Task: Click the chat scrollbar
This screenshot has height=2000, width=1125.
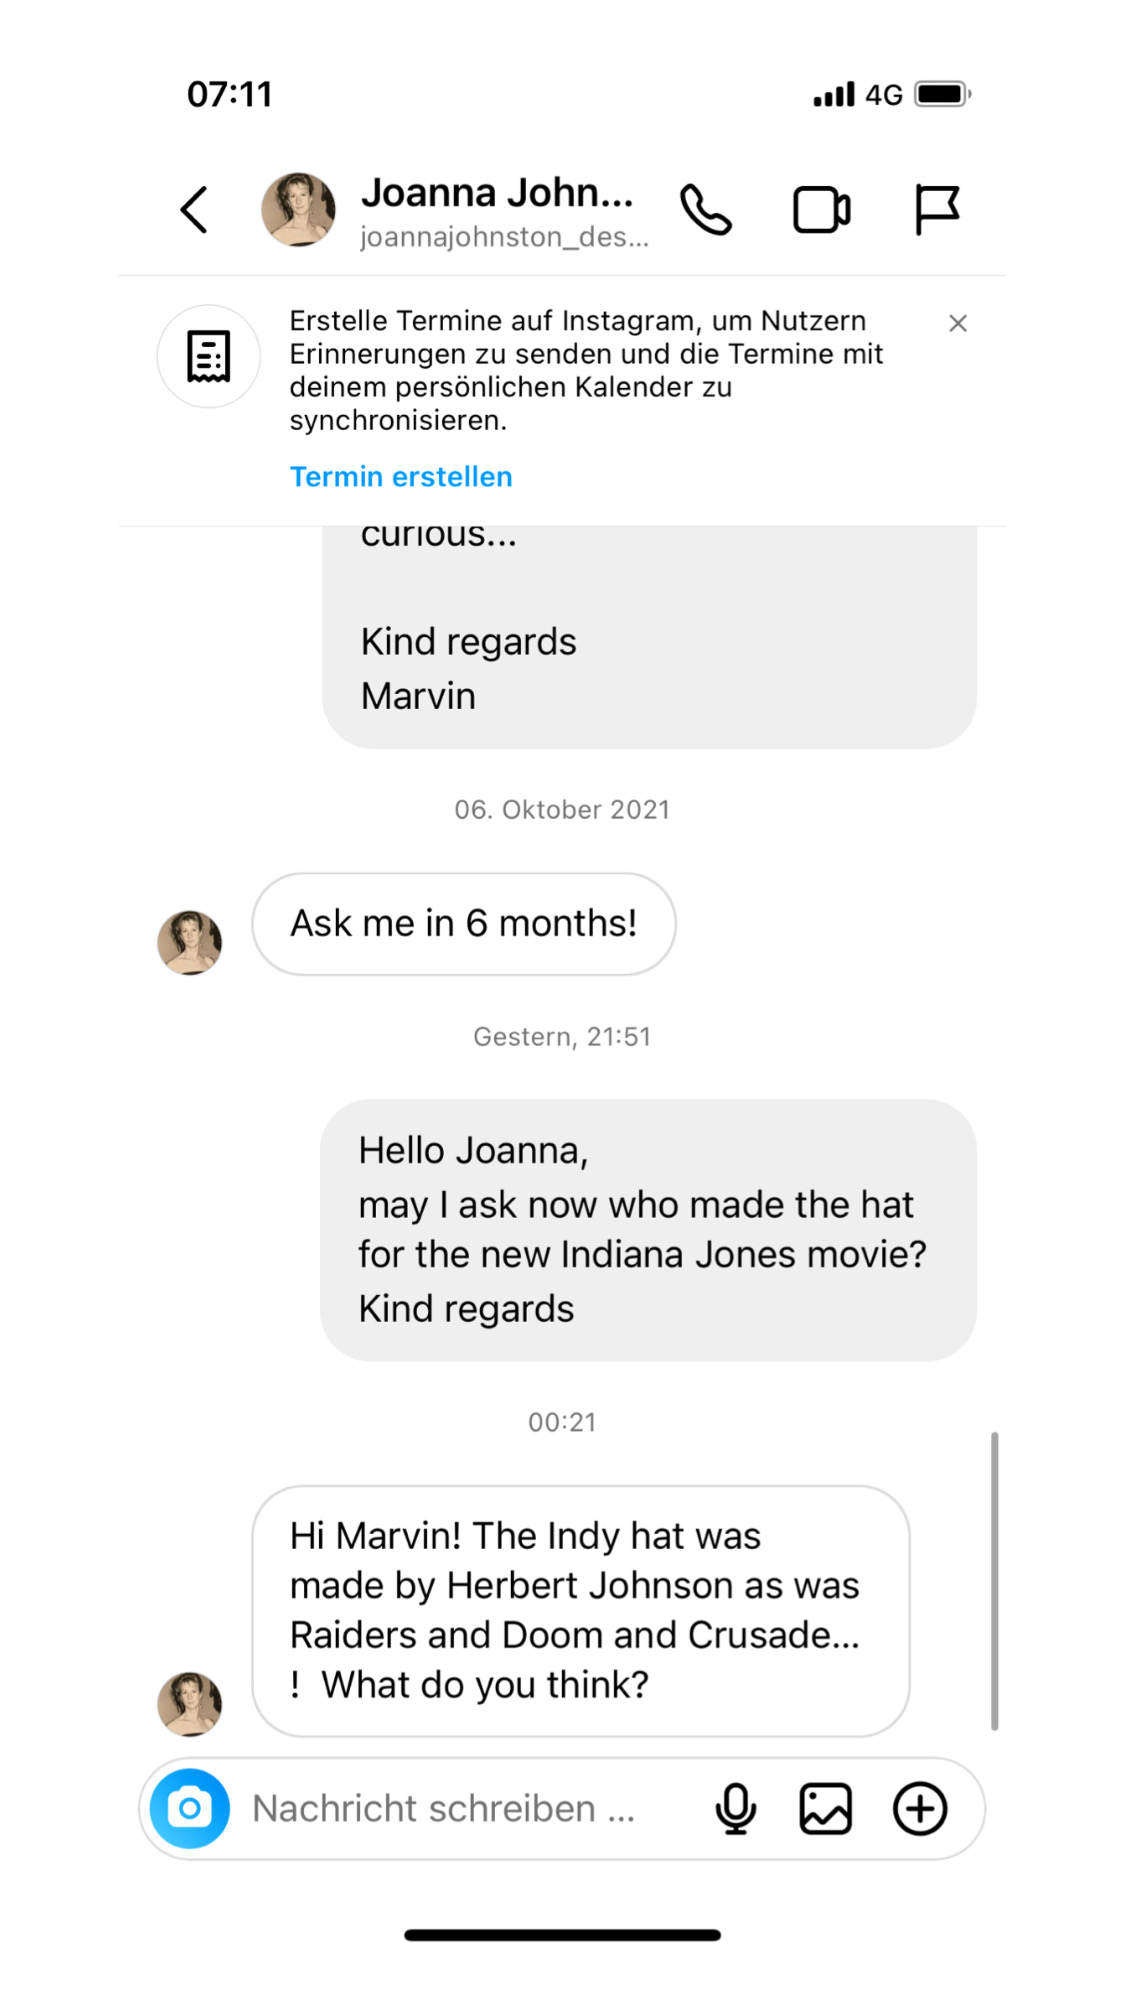Action: pyautogui.click(x=994, y=1580)
